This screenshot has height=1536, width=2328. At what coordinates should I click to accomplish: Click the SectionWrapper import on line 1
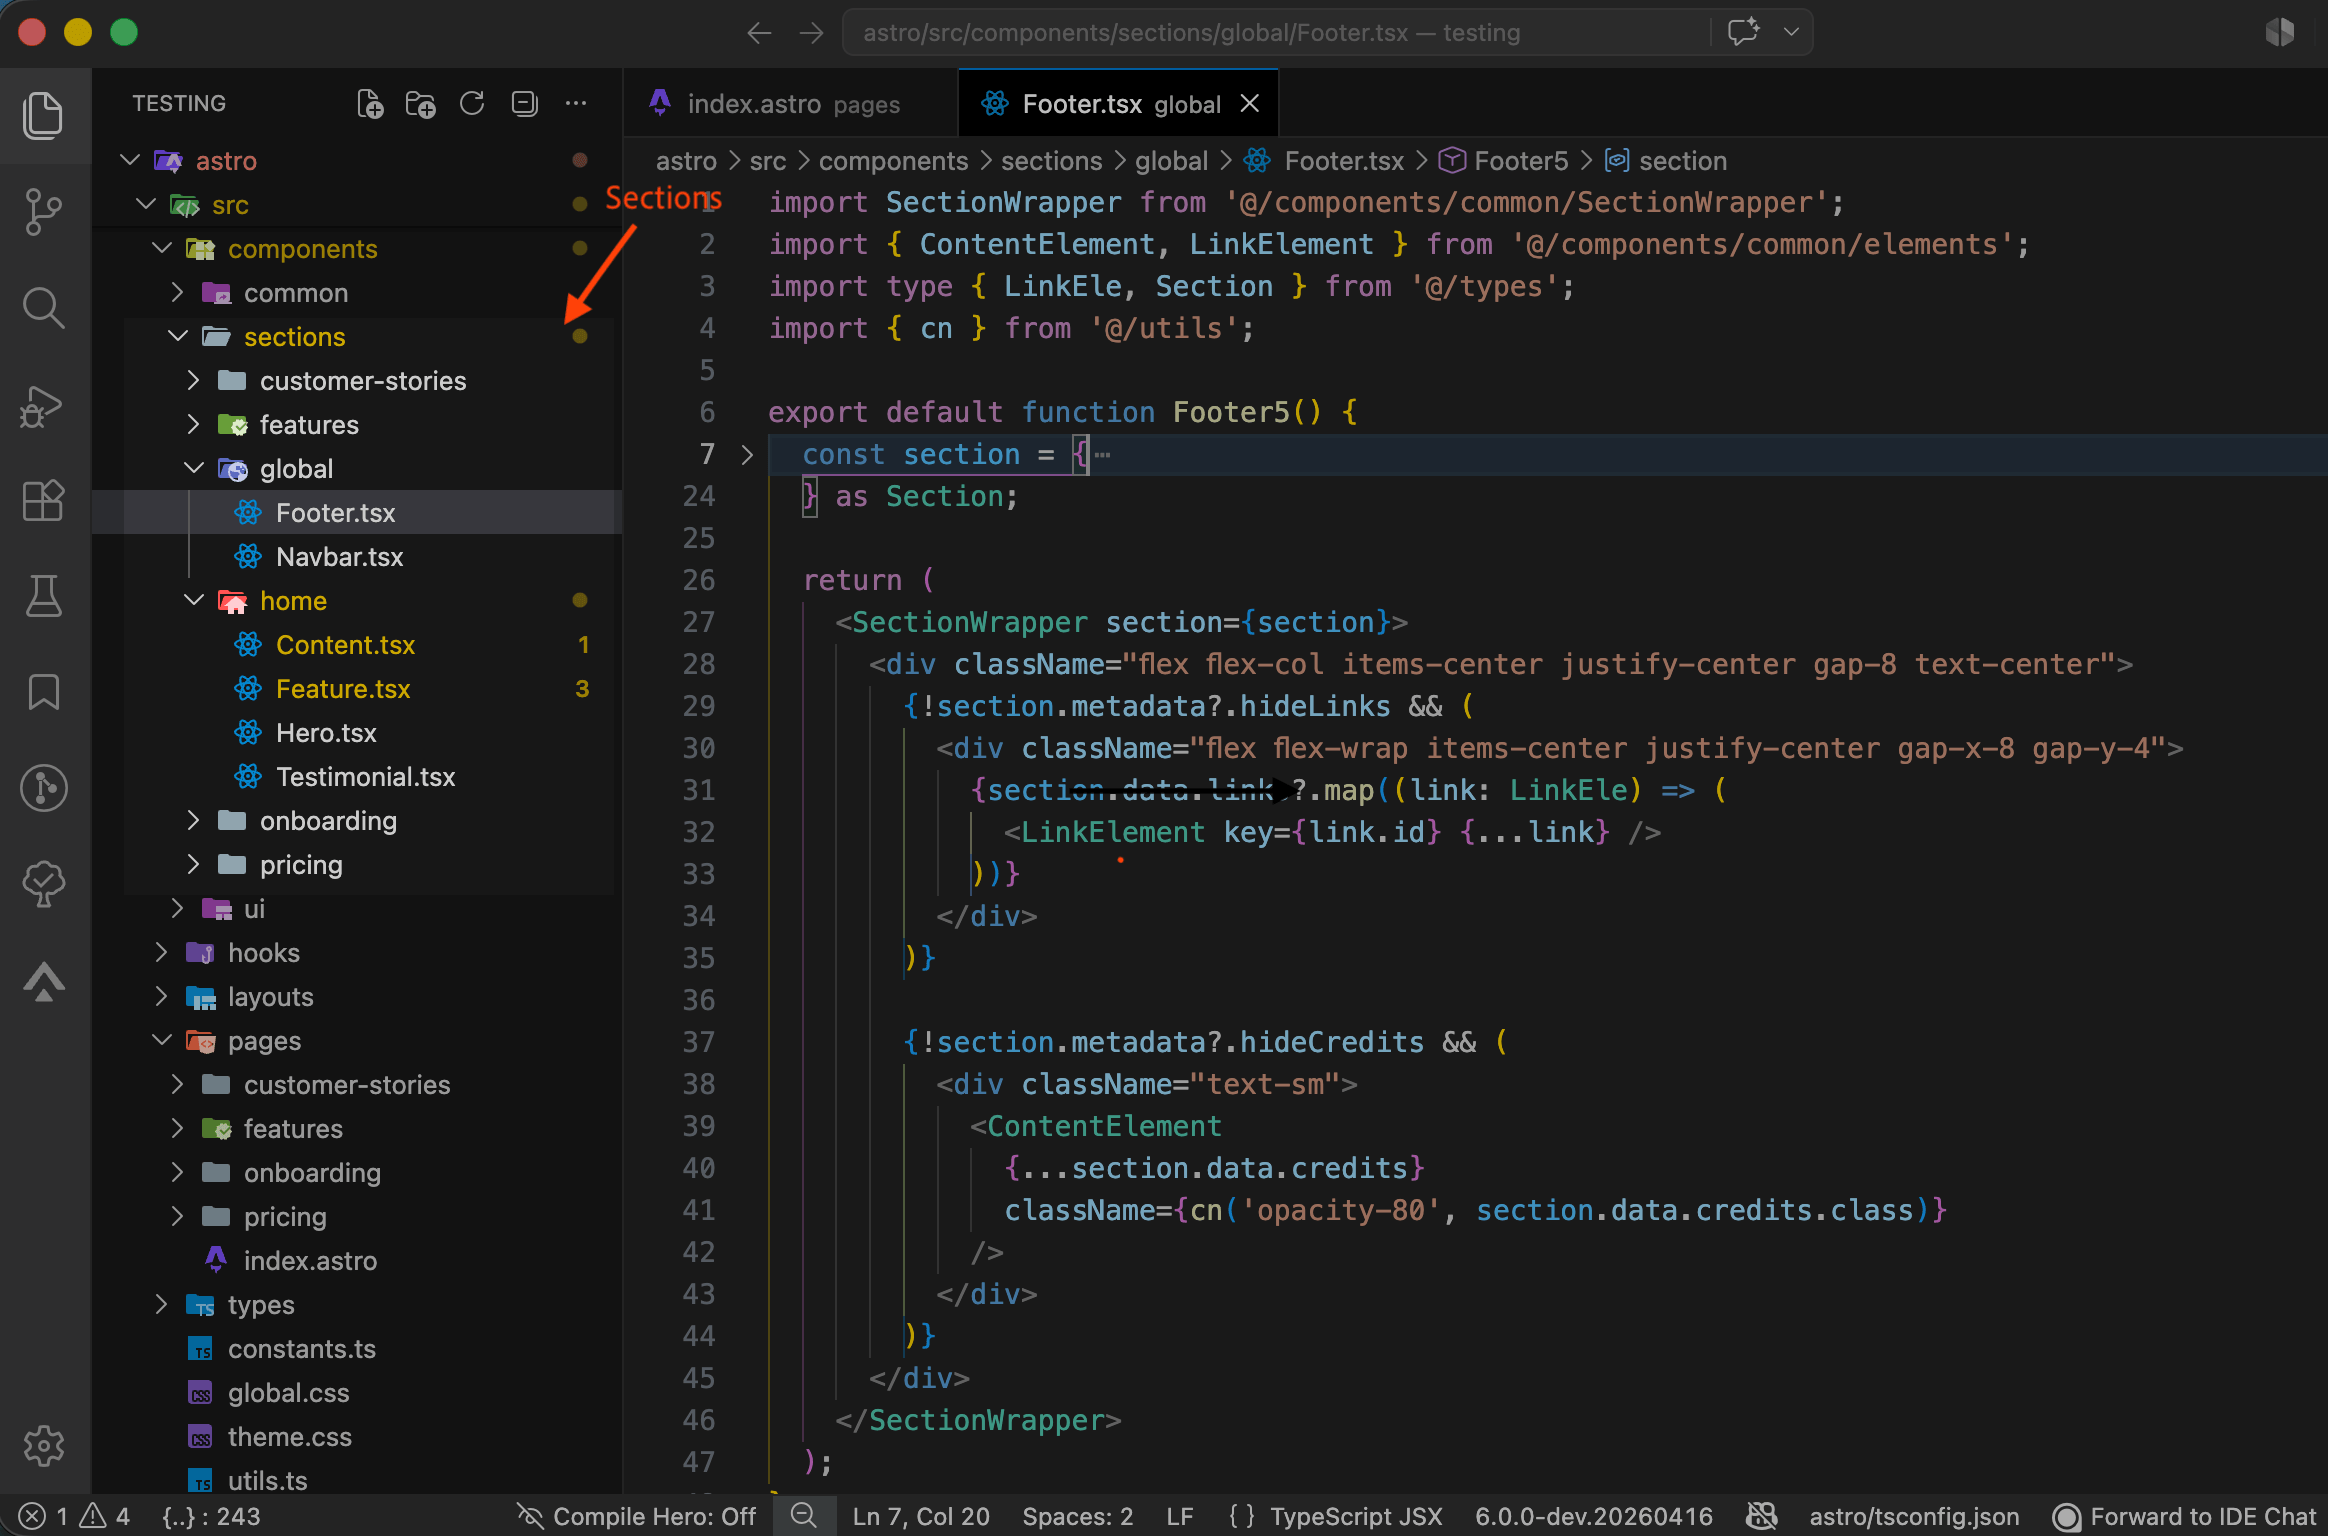tap(1003, 202)
